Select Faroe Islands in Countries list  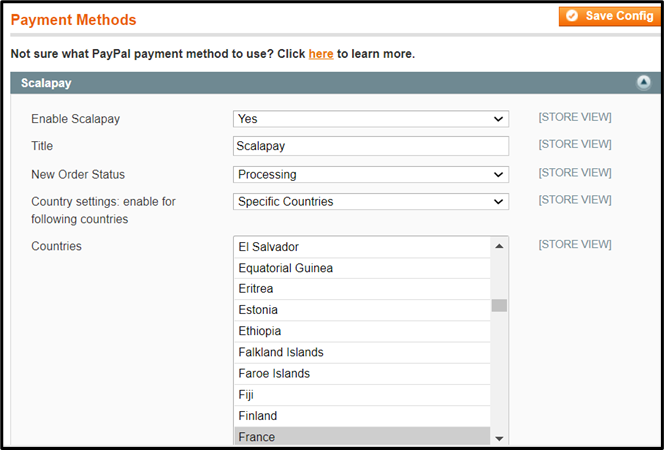click(362, 373)
